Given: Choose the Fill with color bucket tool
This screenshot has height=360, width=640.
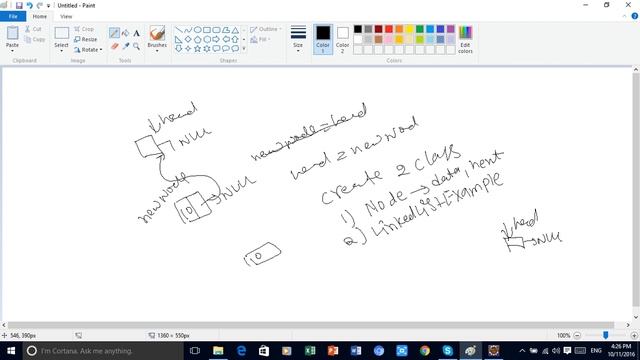Looking at the screenshot, I should coord(126,33).
